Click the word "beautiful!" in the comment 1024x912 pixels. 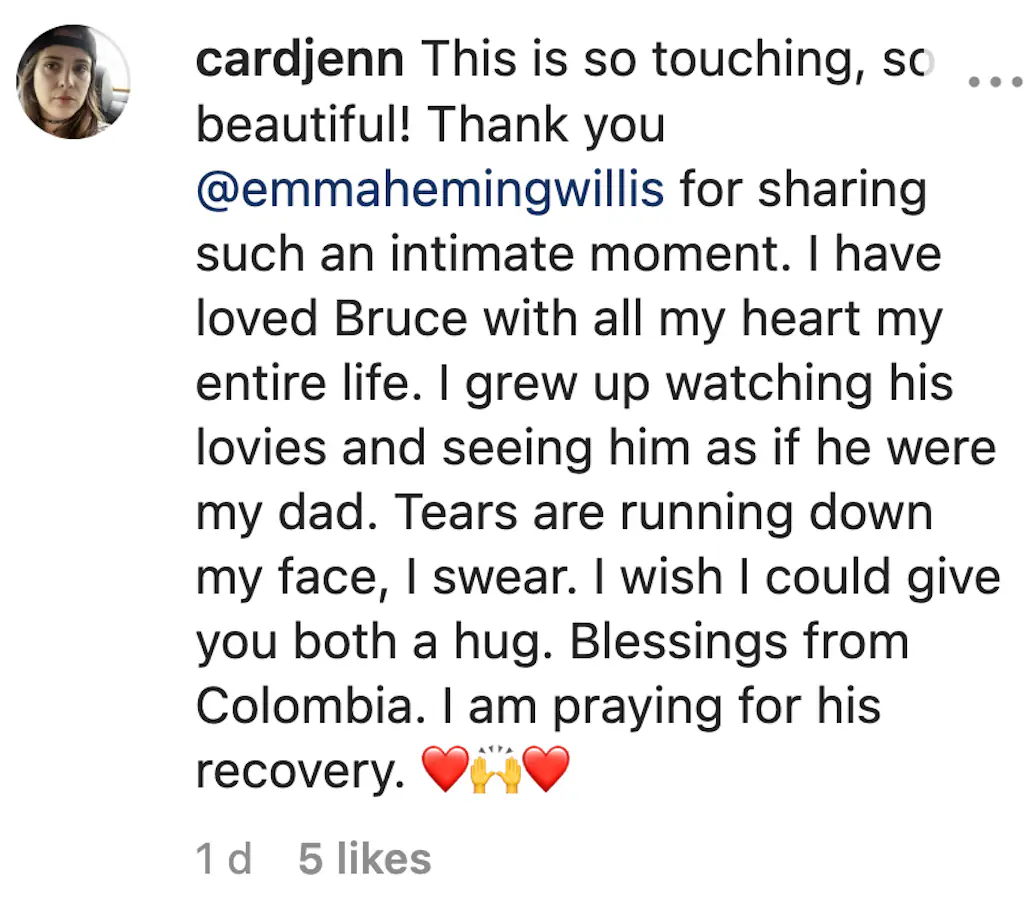pos(304,126)
